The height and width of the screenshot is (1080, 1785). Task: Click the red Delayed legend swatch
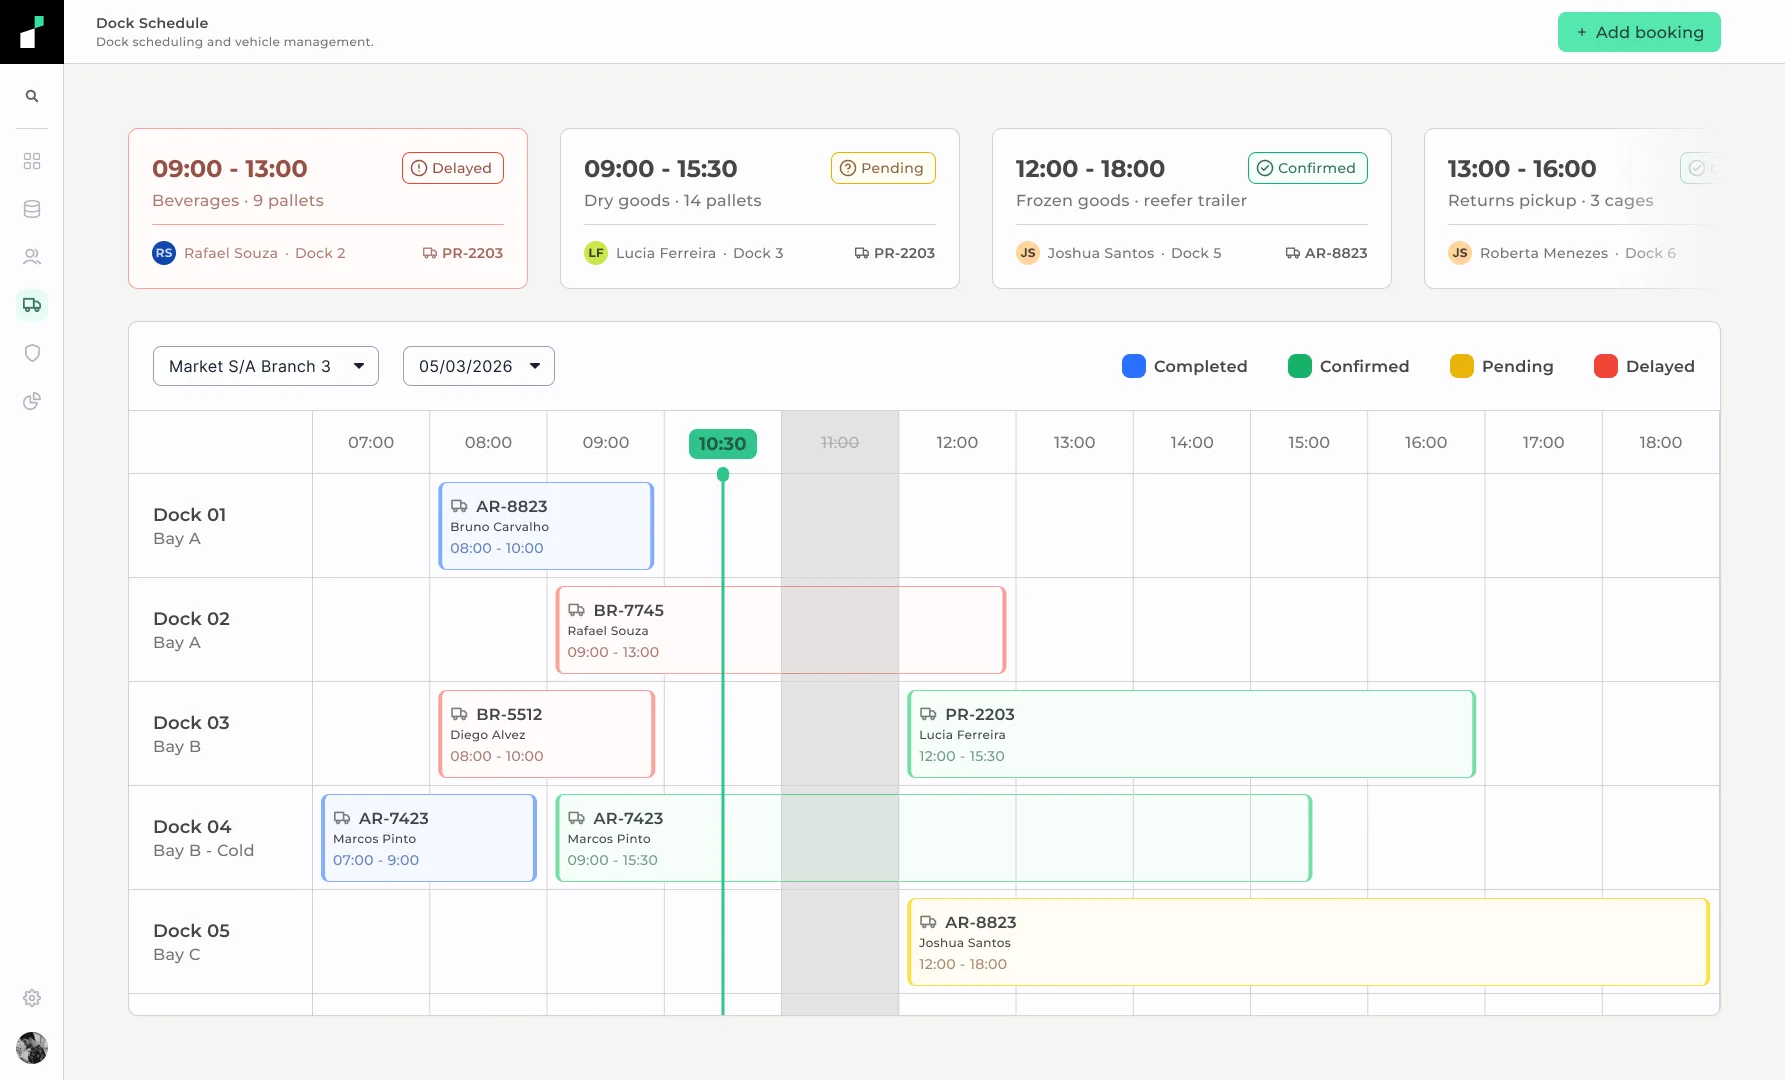click(1606, 366)
